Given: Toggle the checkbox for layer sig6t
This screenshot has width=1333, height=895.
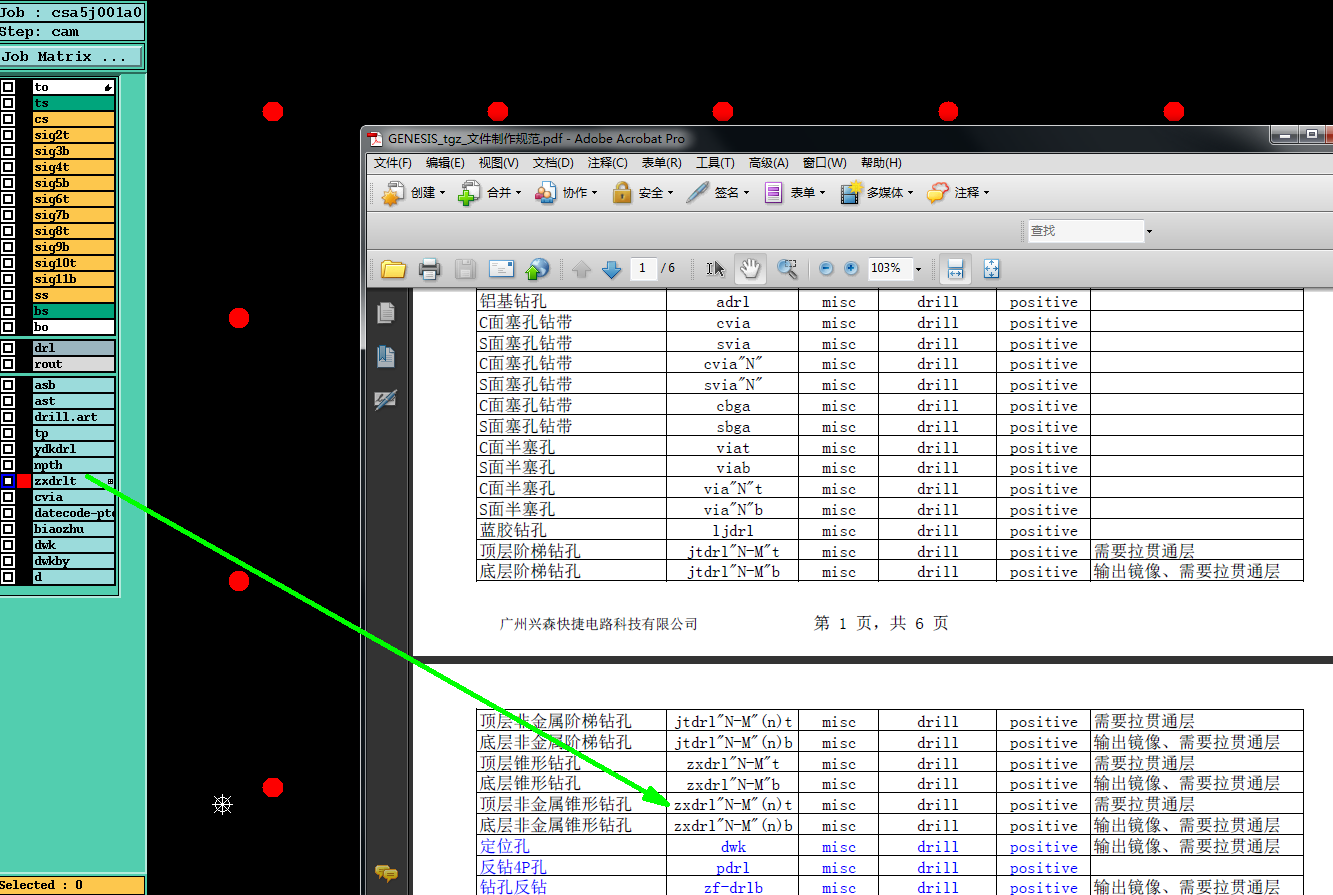Looking at the screenshot, I should click(8, 199).
